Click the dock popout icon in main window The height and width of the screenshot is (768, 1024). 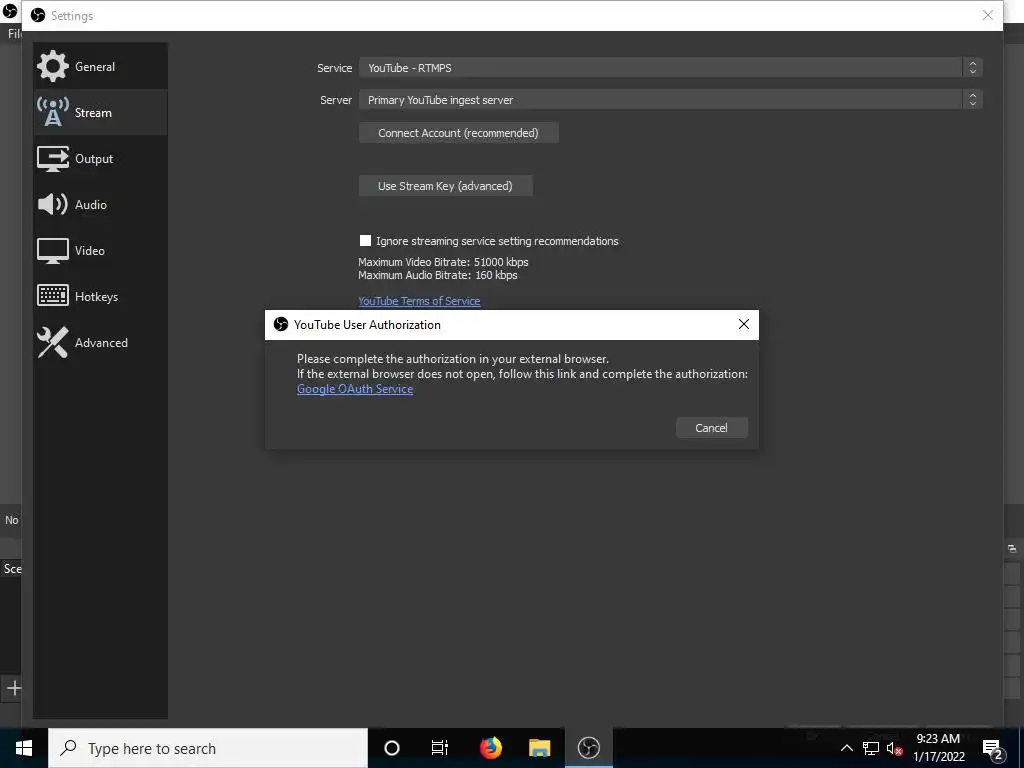pyautogui.click(x=1012, y=549)
